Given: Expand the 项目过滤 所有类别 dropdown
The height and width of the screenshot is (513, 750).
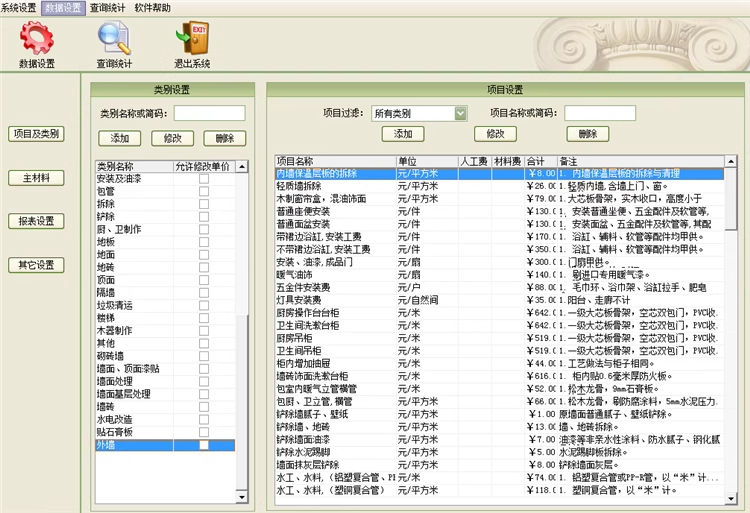Looking at the screenshot, I should pos(460,113).
